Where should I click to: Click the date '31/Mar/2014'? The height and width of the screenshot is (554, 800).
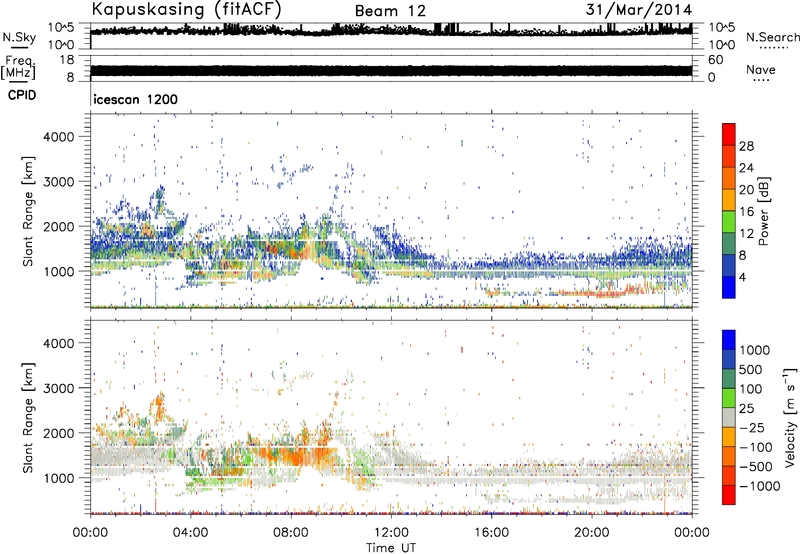coord(639,9)
